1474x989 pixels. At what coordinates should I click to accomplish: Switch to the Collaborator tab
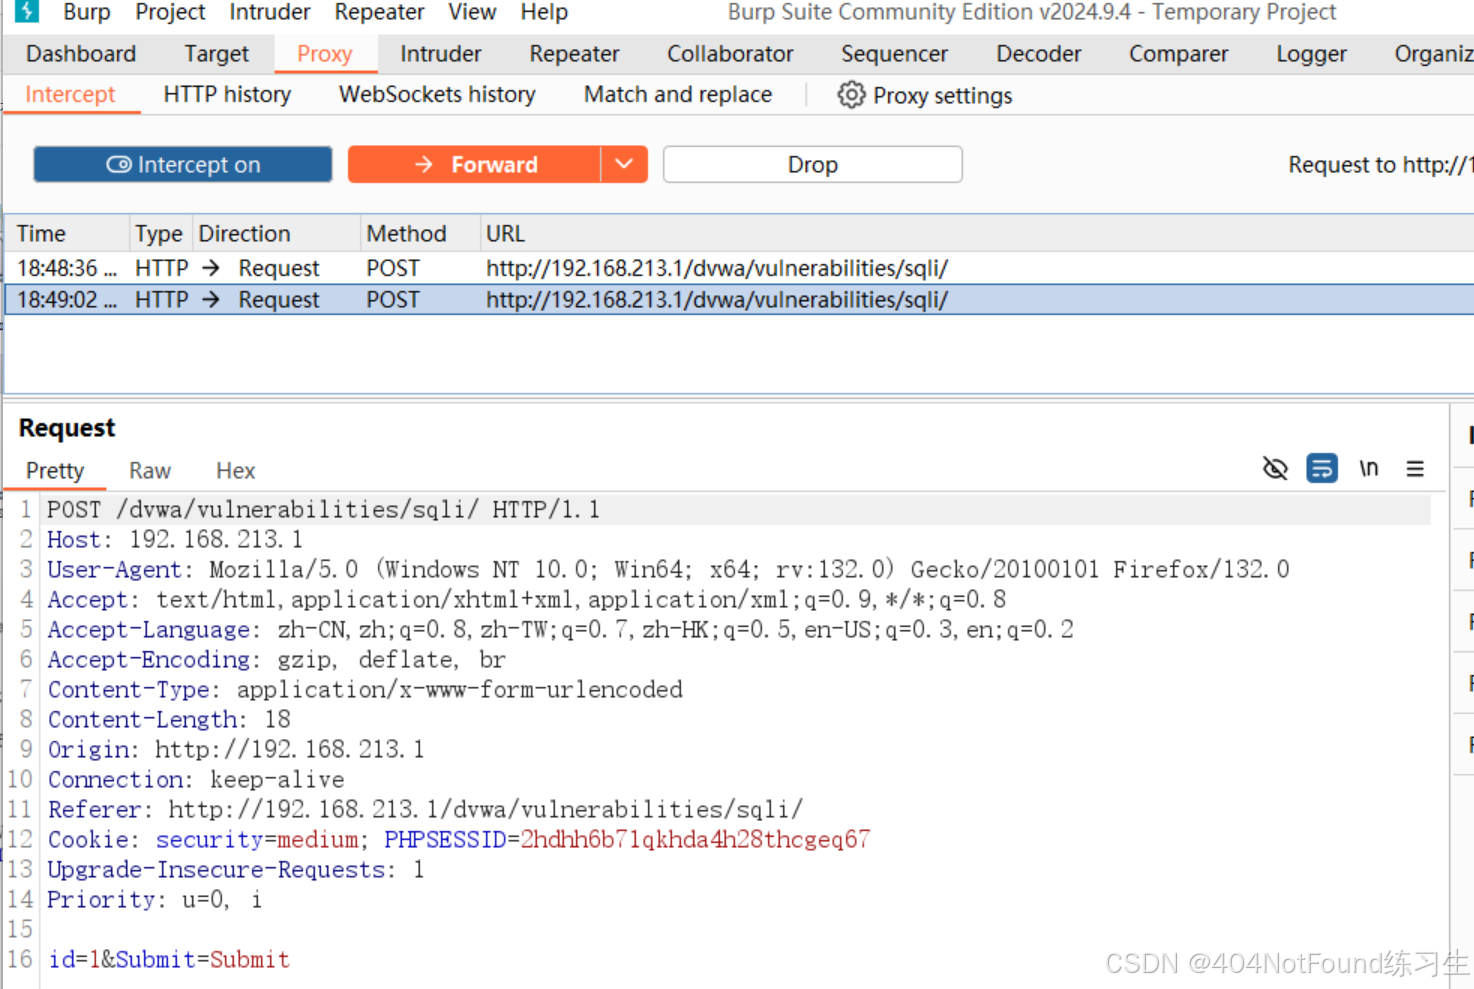tap(730, 54)
